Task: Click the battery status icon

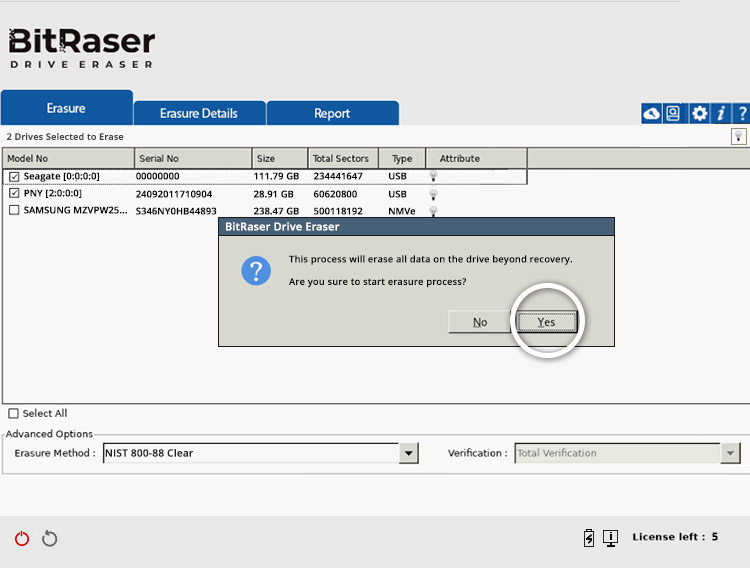Action: [589, 538]
